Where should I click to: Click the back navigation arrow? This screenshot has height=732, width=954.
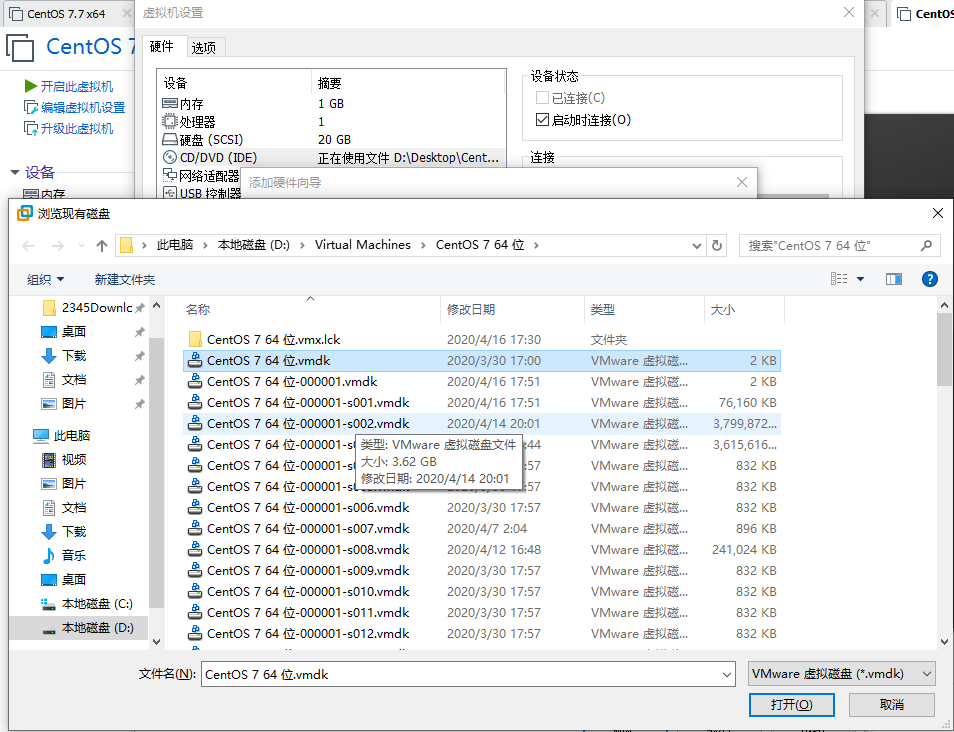click(28, 246)
